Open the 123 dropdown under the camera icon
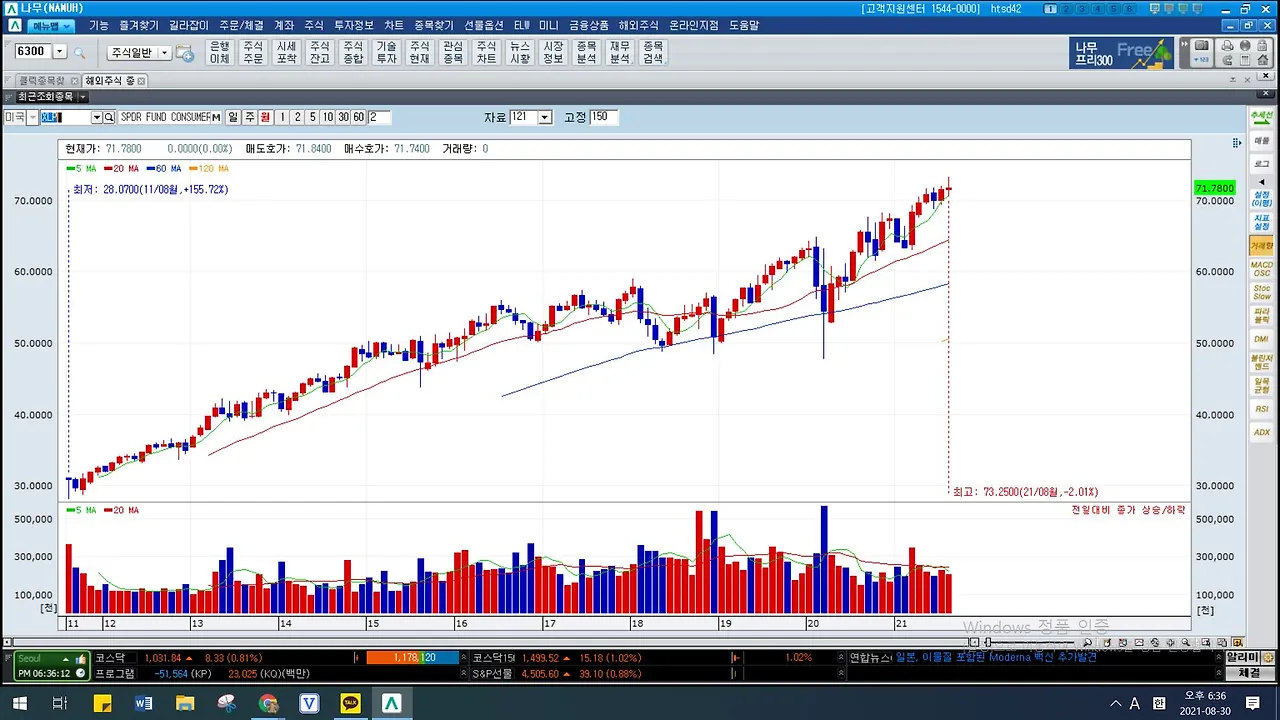The height and width of the screenshot is (720, 1280). click(1201, 60)
